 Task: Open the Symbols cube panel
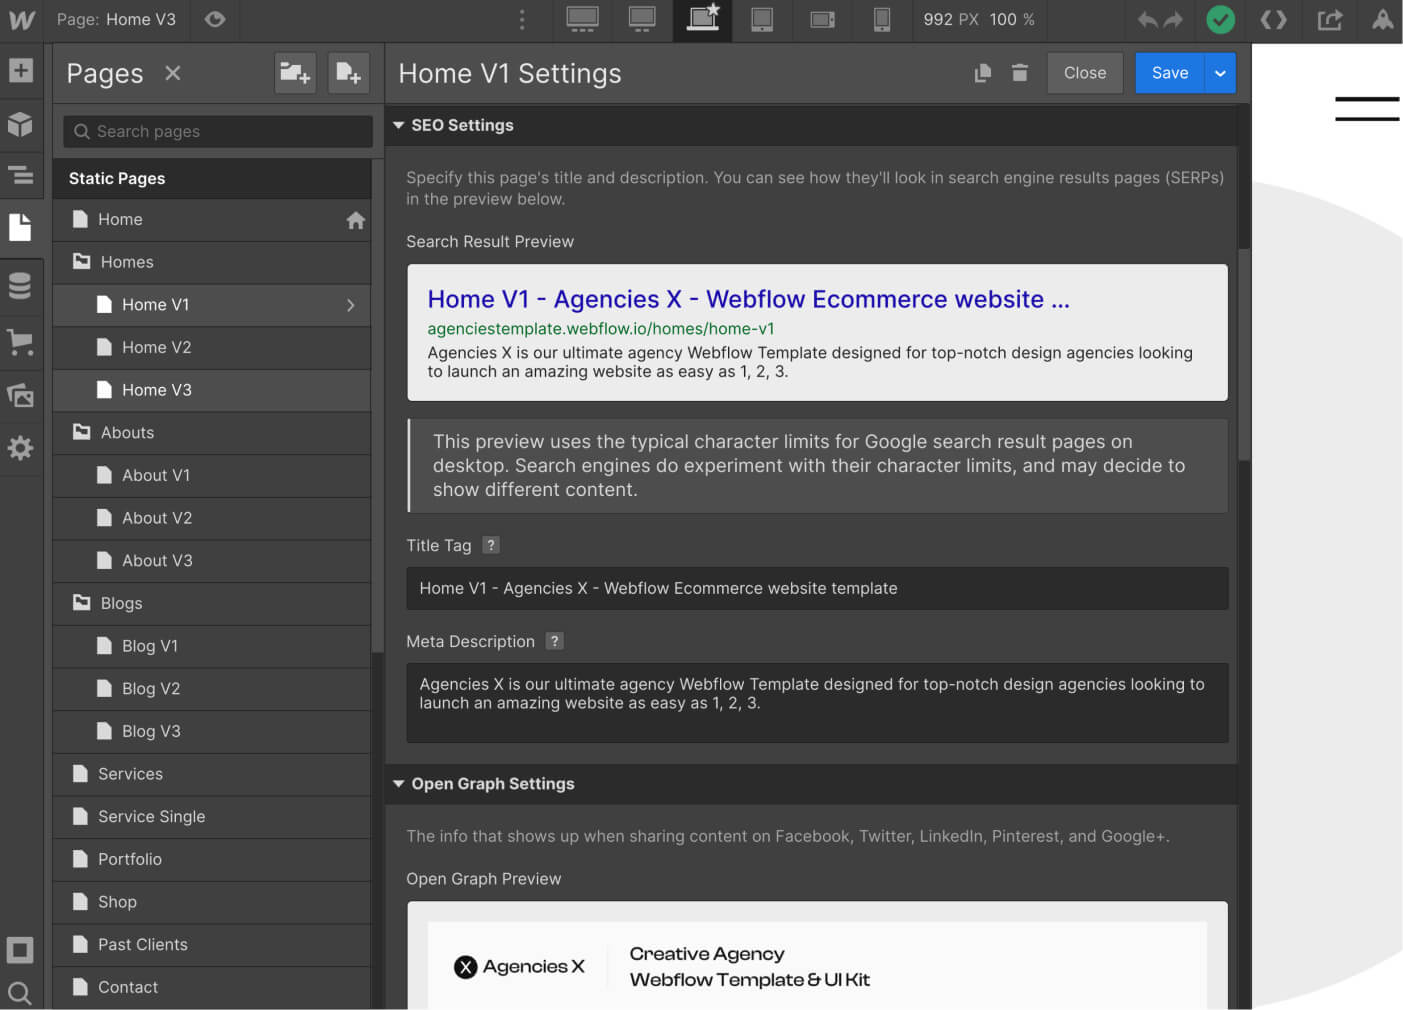point(20,124)
